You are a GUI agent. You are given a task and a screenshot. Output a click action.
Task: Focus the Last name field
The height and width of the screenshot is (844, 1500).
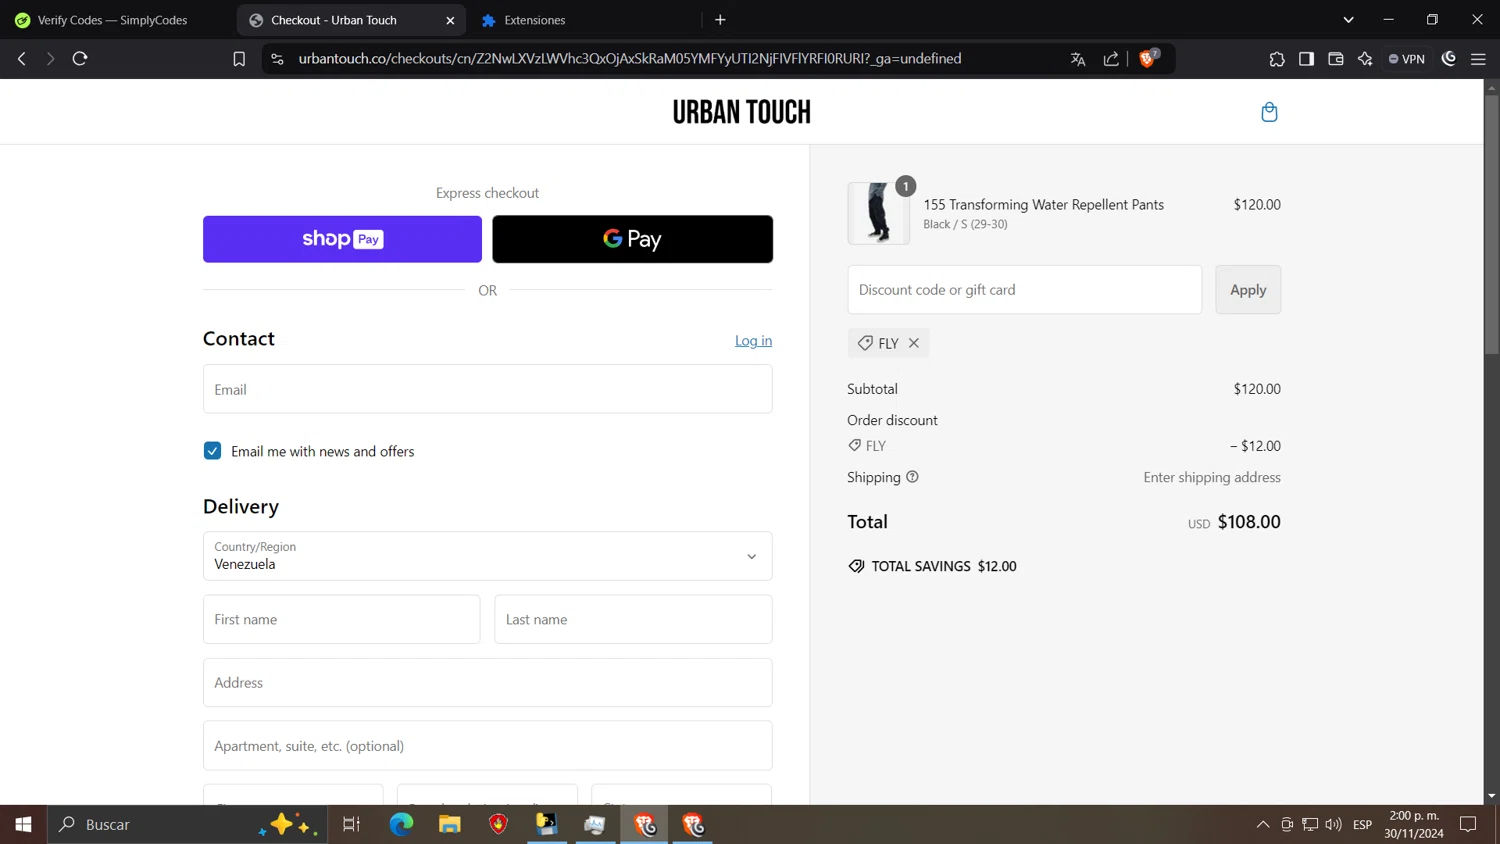click(x=633, y=619)
